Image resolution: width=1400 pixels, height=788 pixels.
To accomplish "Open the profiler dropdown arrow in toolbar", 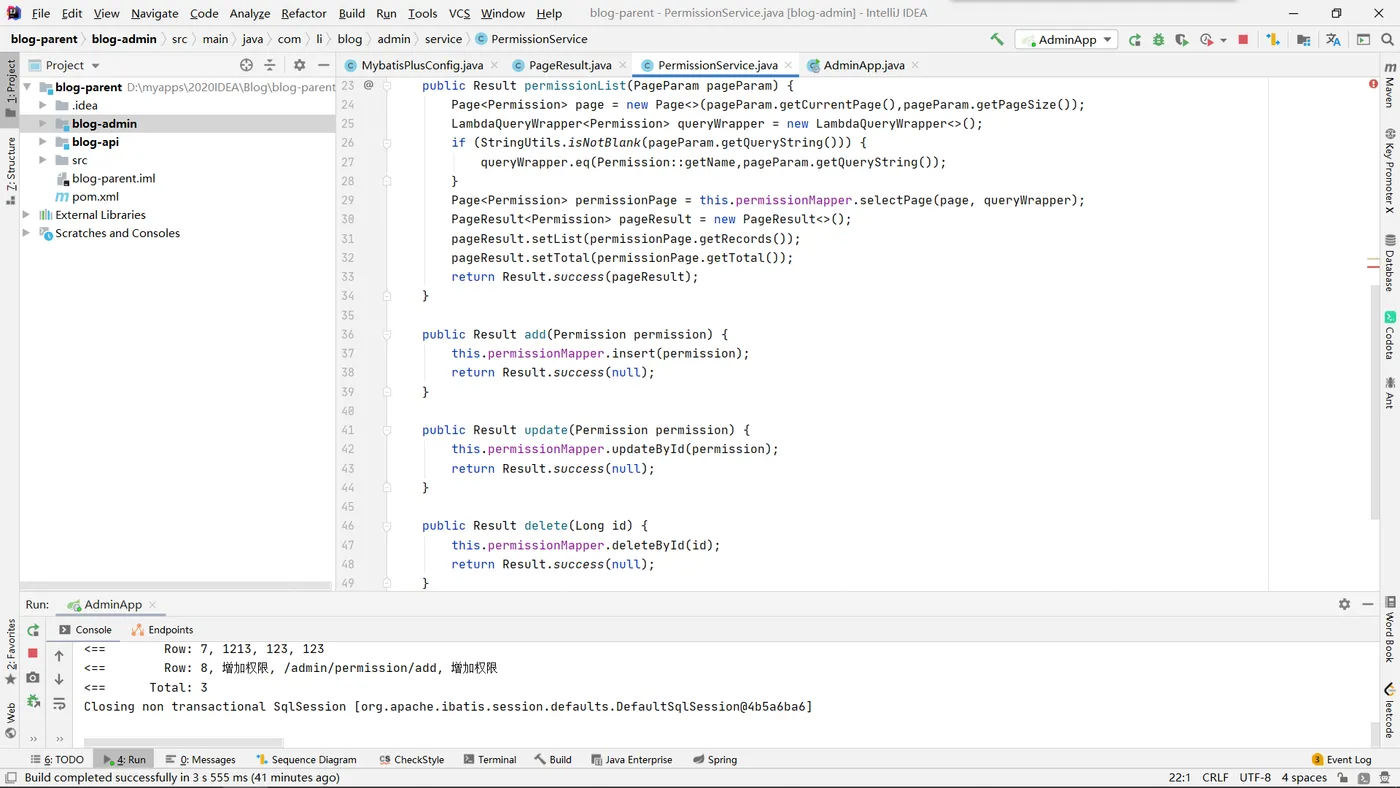I will pyautogui.click(x=1223, y=41).
